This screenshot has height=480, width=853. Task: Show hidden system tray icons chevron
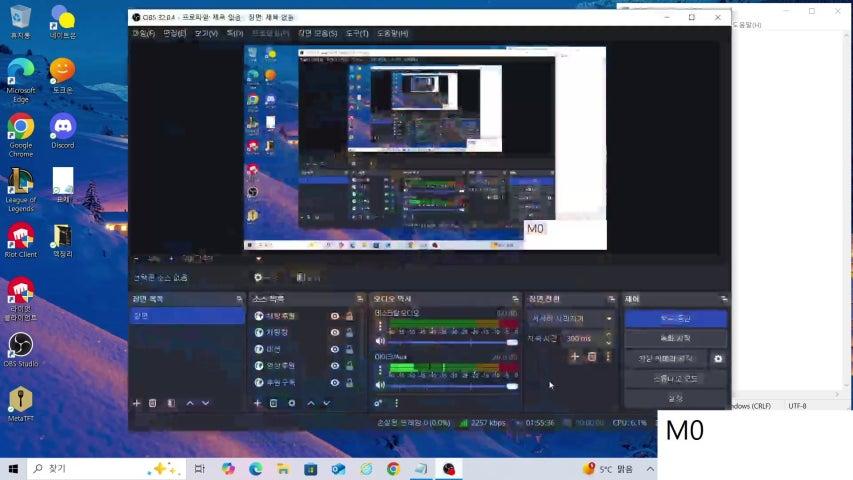(x=574, y=468)
